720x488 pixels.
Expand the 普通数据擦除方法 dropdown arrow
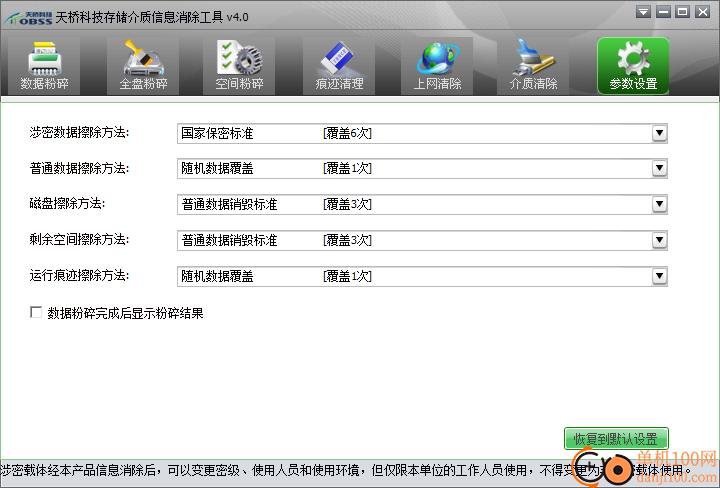[659, 168]
